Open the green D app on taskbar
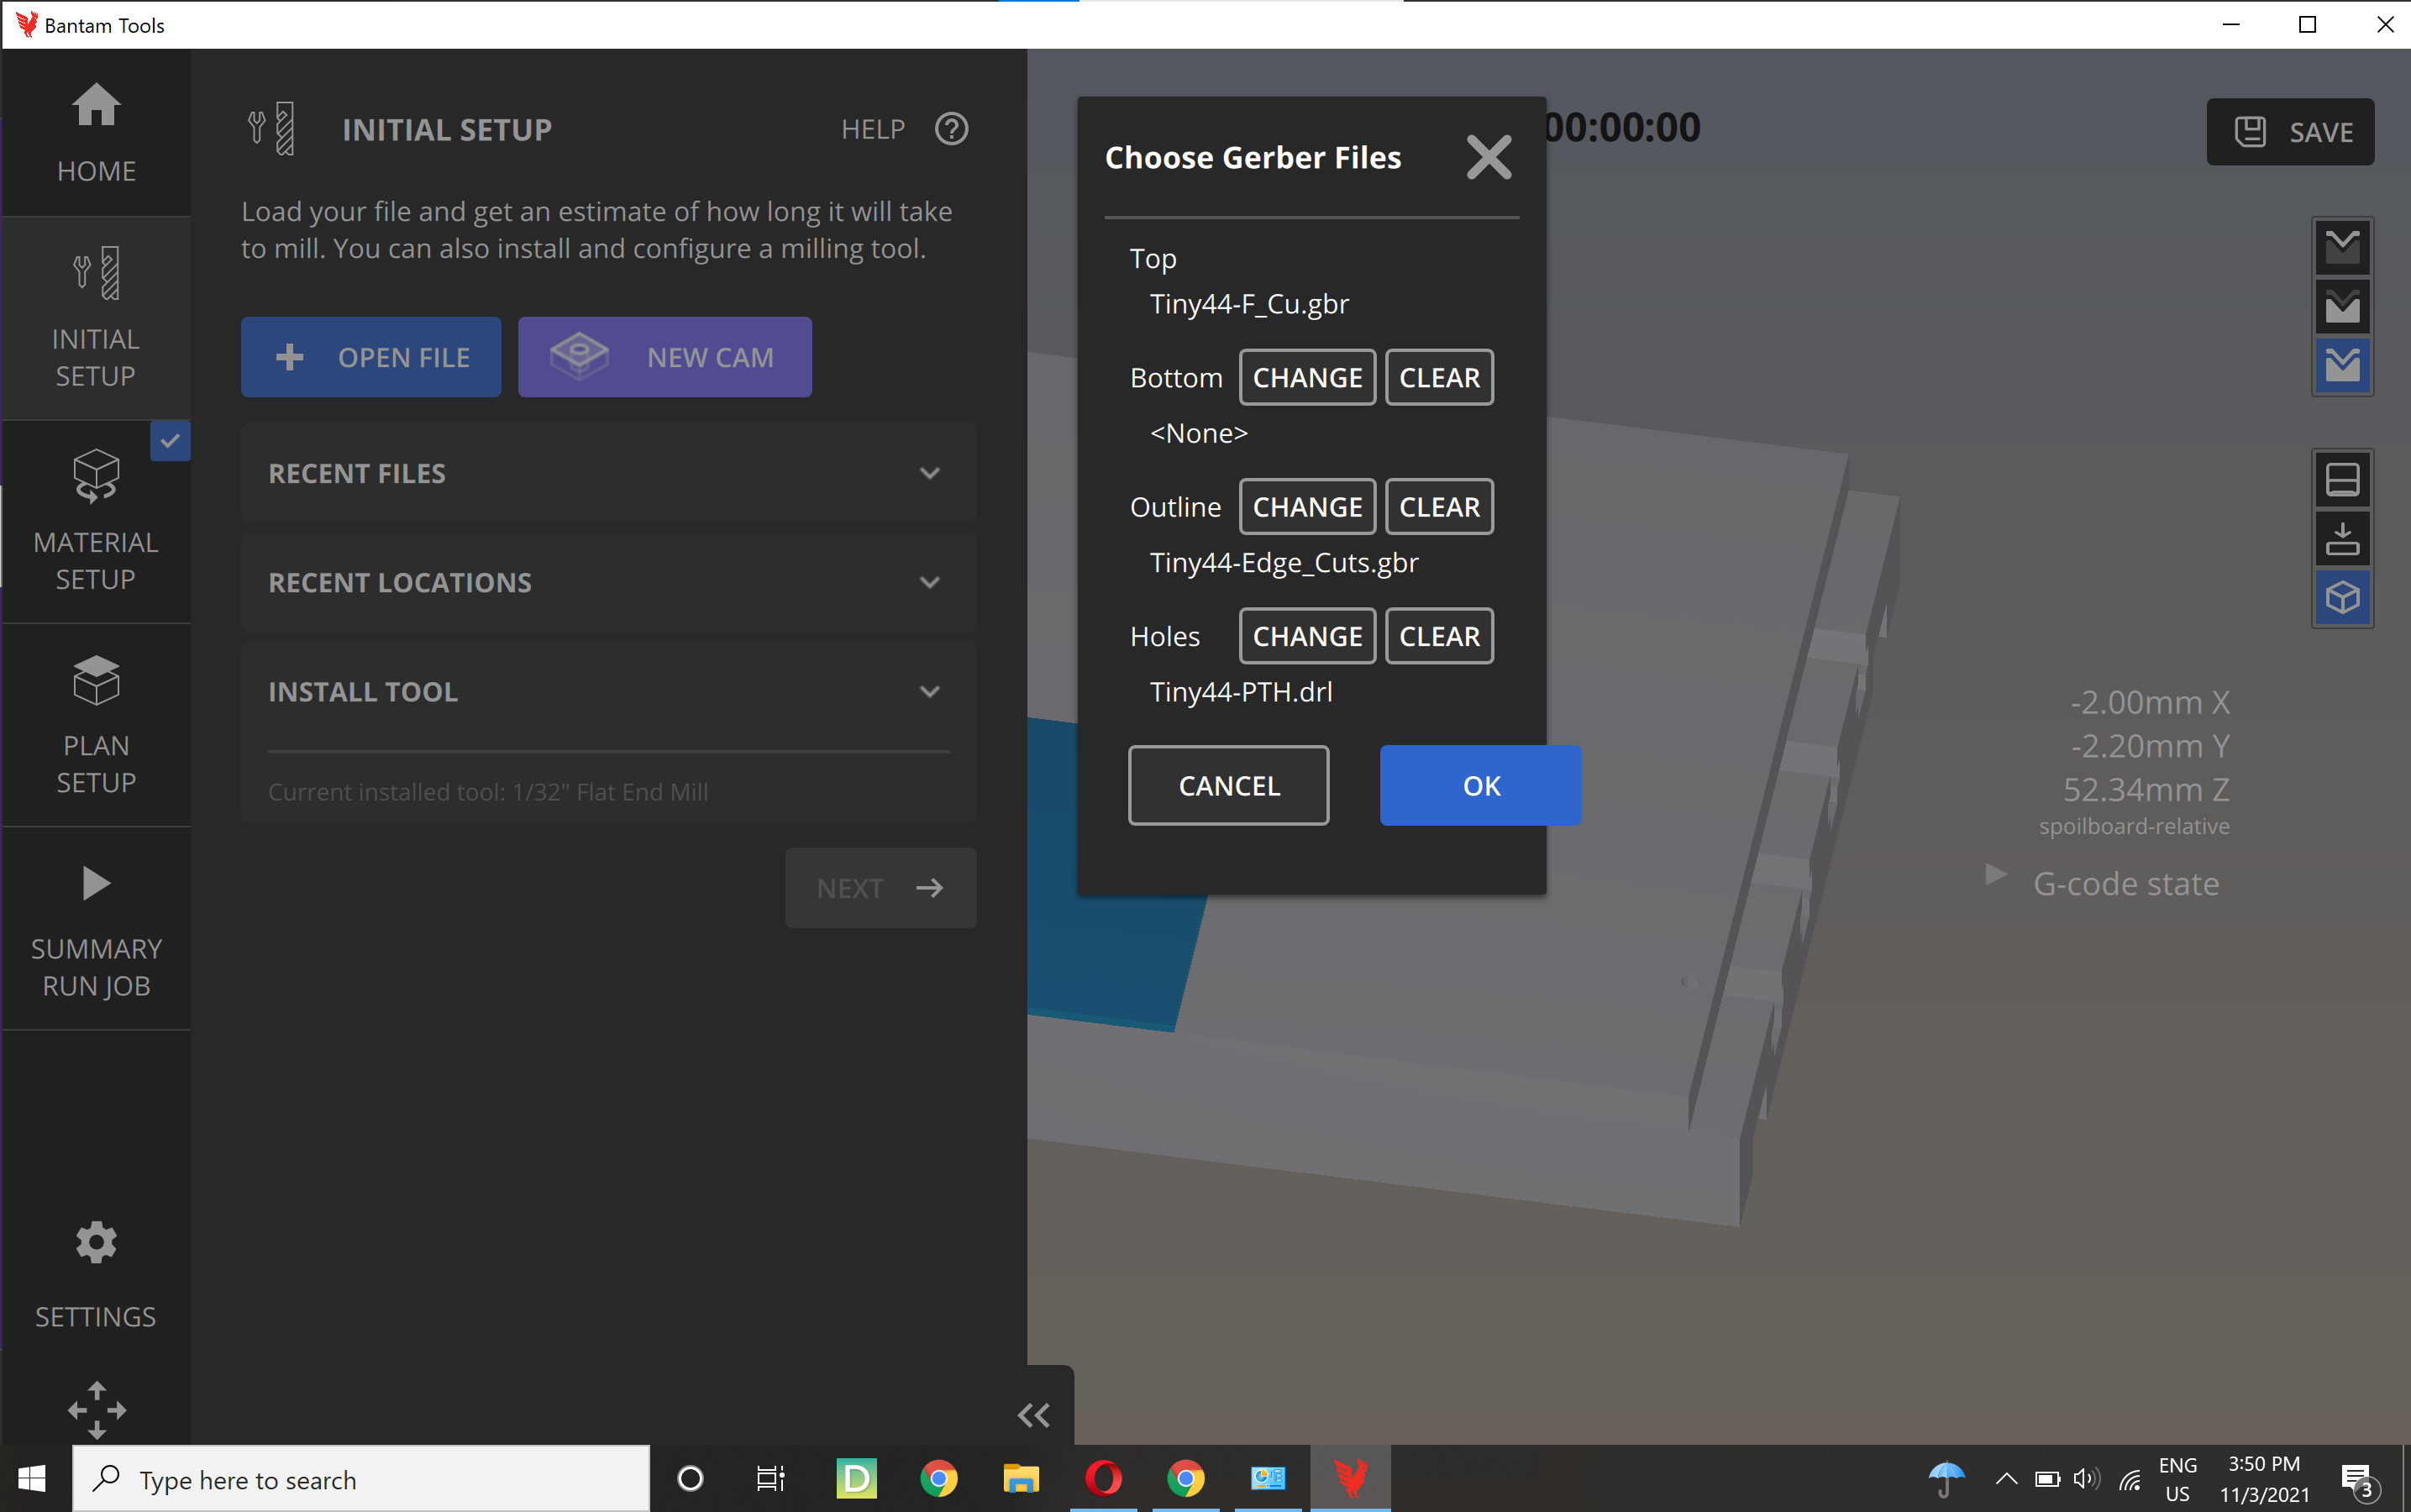Screen dimensions: 2411x1512 (x=856, y=1479)
